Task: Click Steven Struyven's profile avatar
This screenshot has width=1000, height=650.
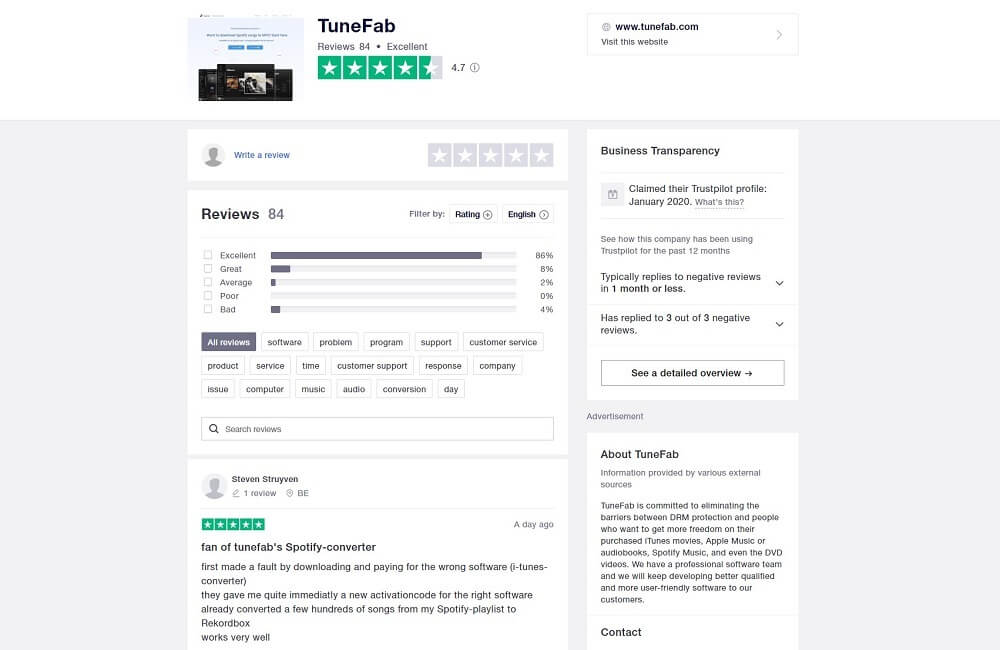Action: point(214,486)
